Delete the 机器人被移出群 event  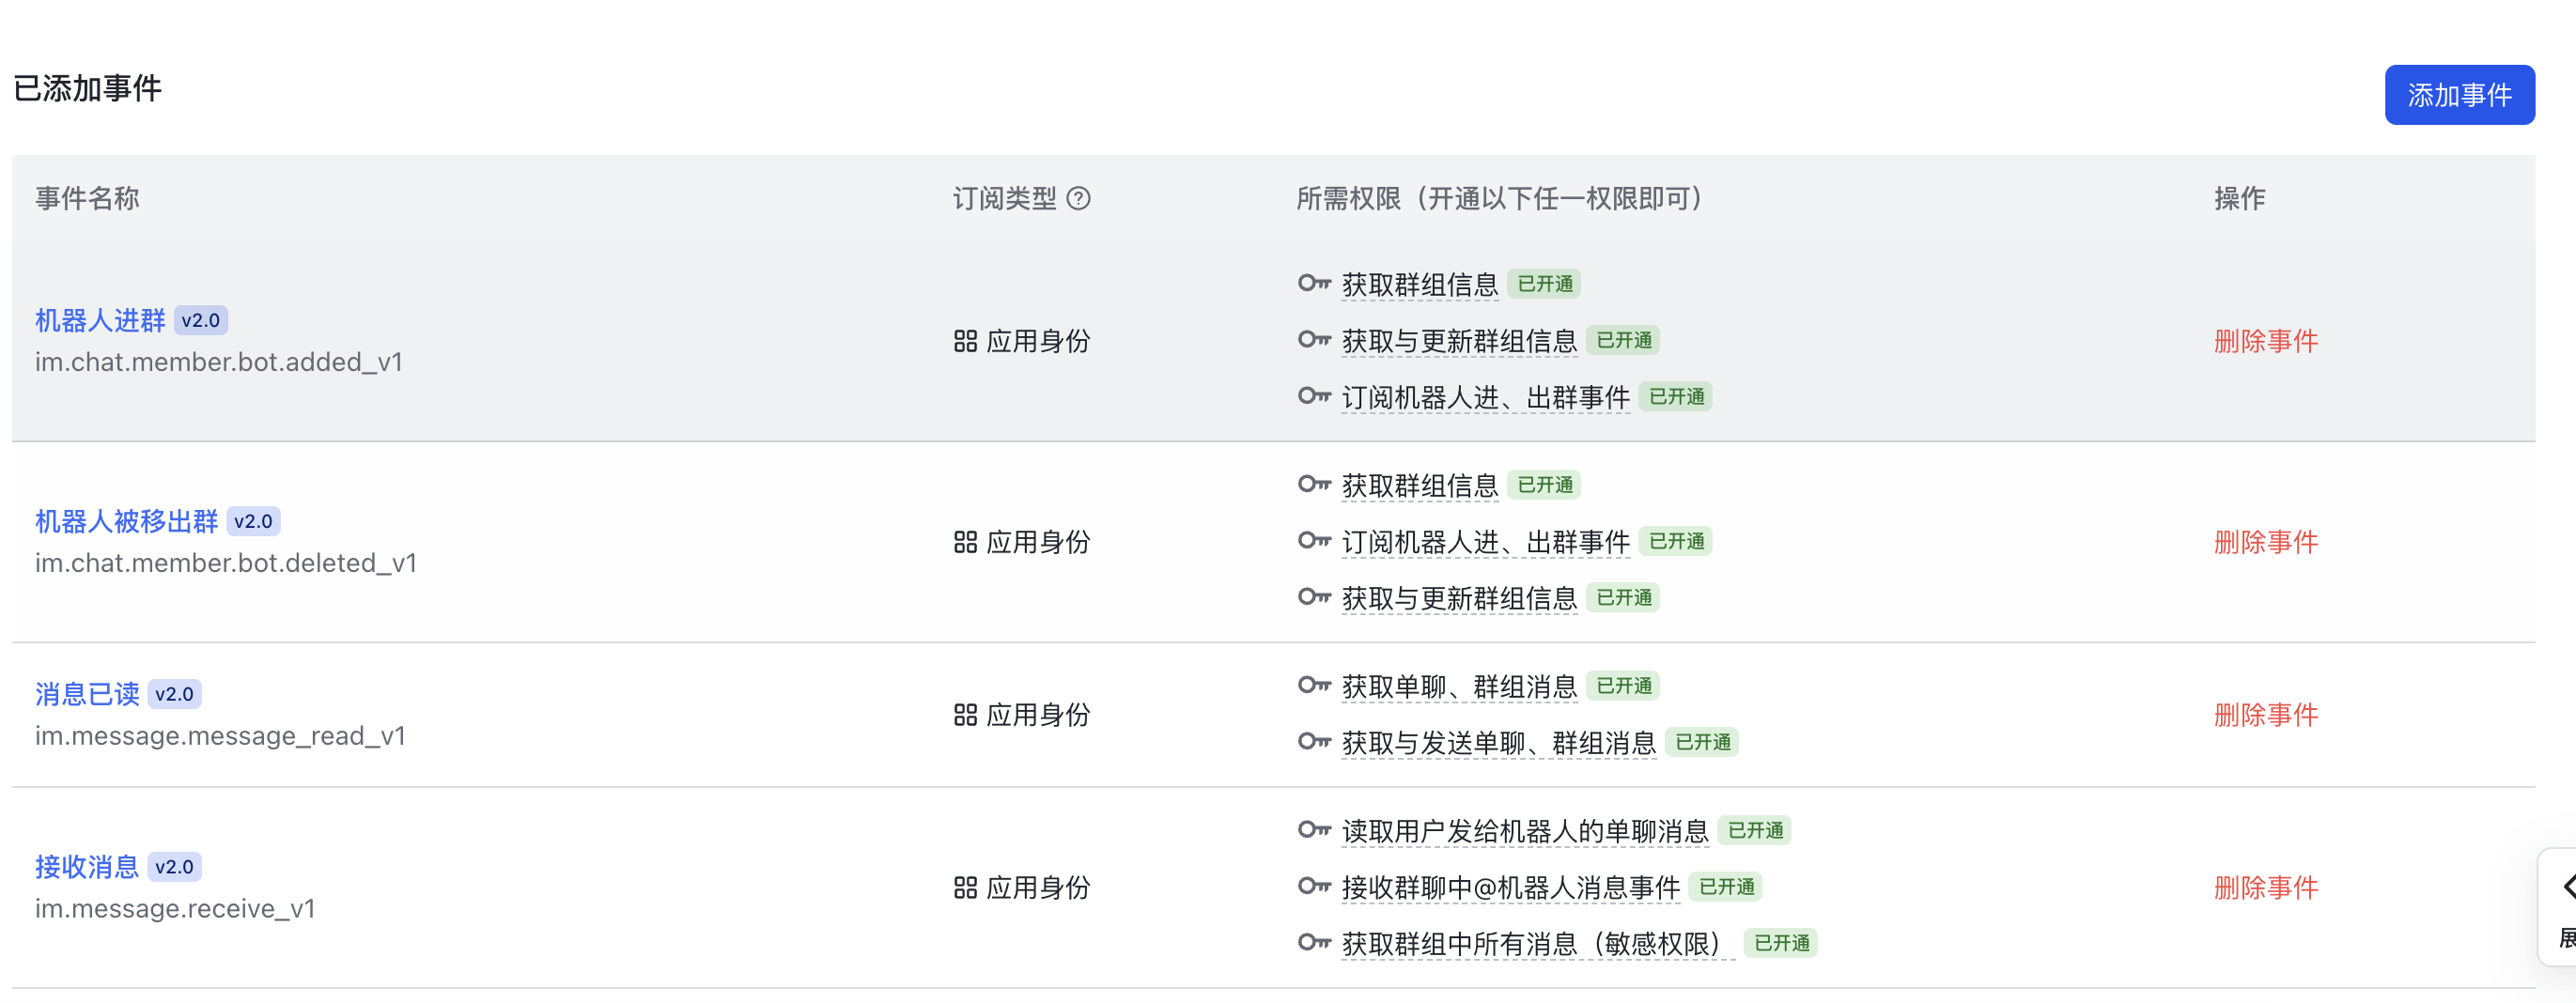point(2265,542)
